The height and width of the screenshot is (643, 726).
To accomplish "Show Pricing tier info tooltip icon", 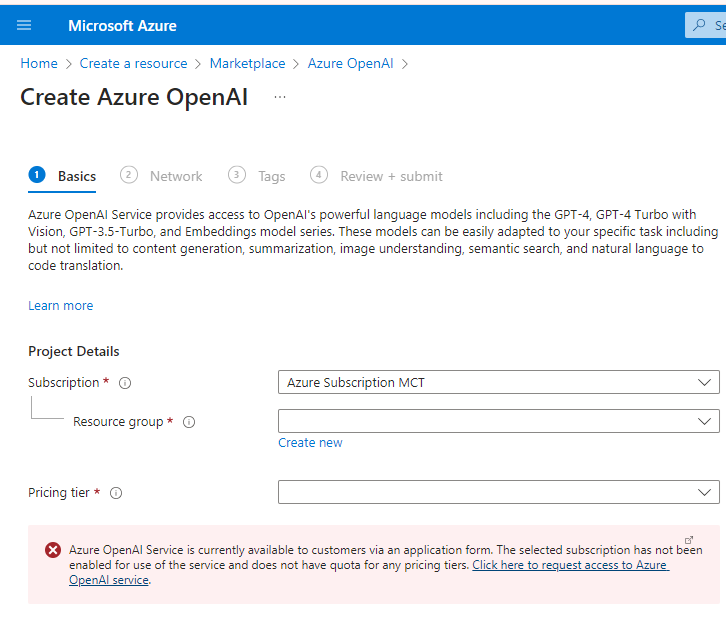I will 116,493.
